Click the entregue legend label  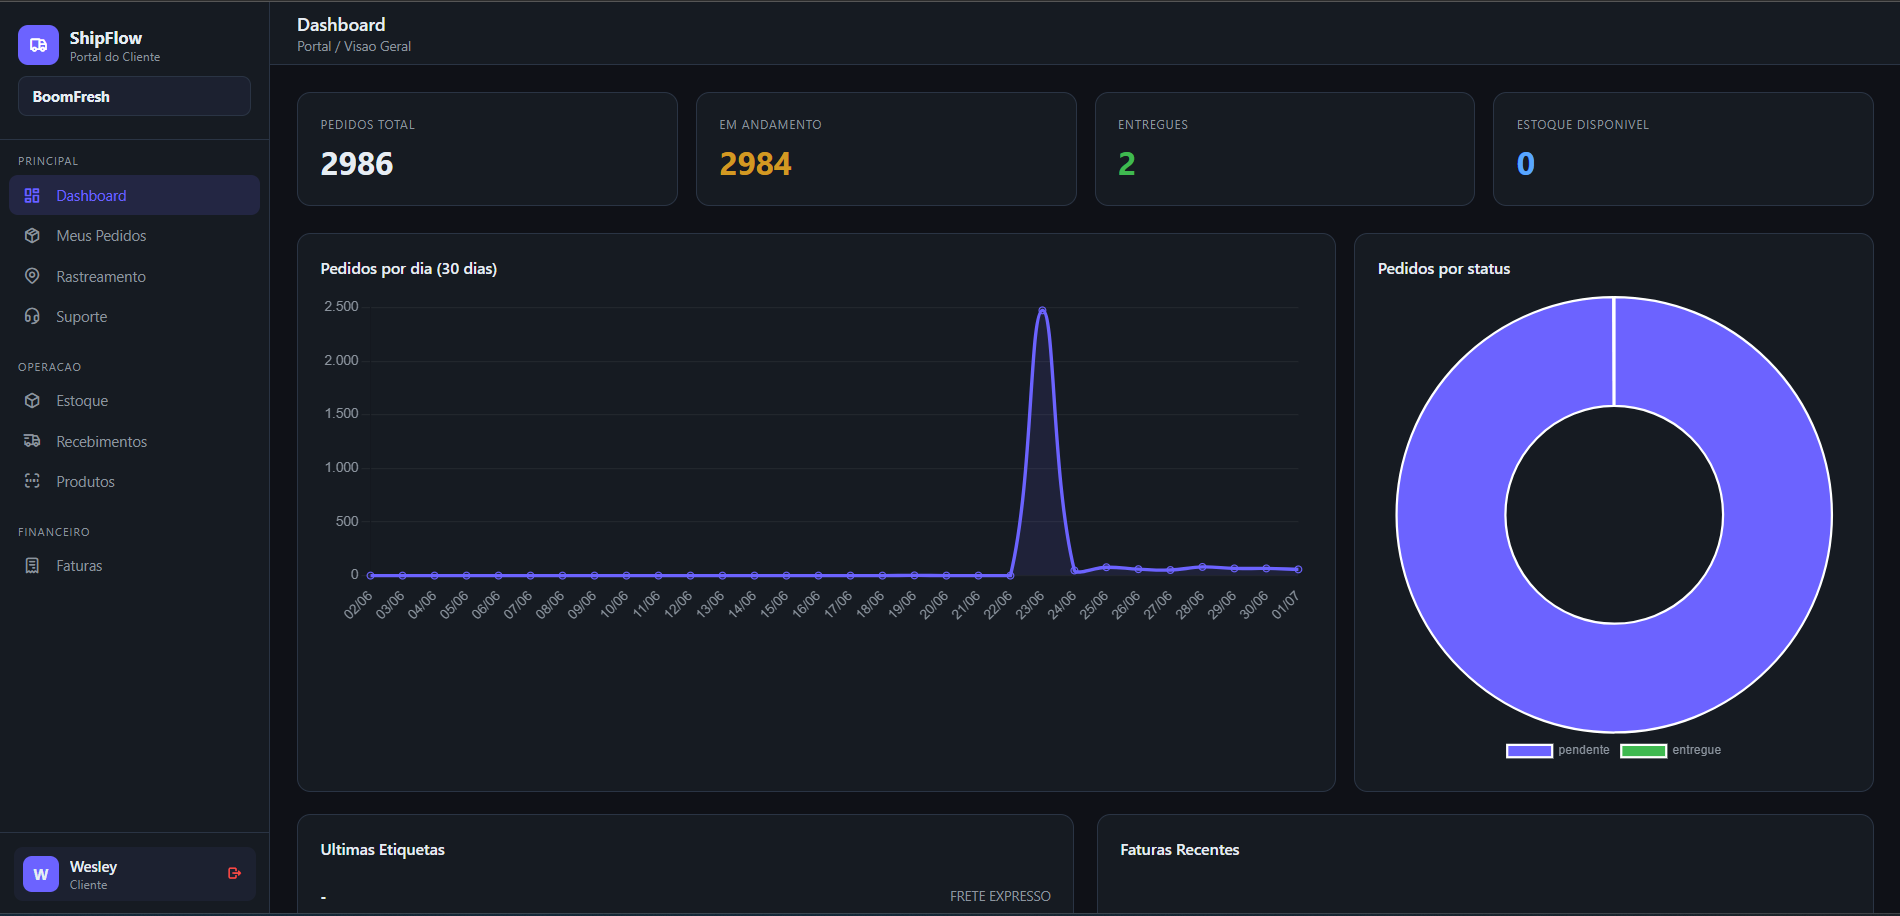(x=1697, y=750)
